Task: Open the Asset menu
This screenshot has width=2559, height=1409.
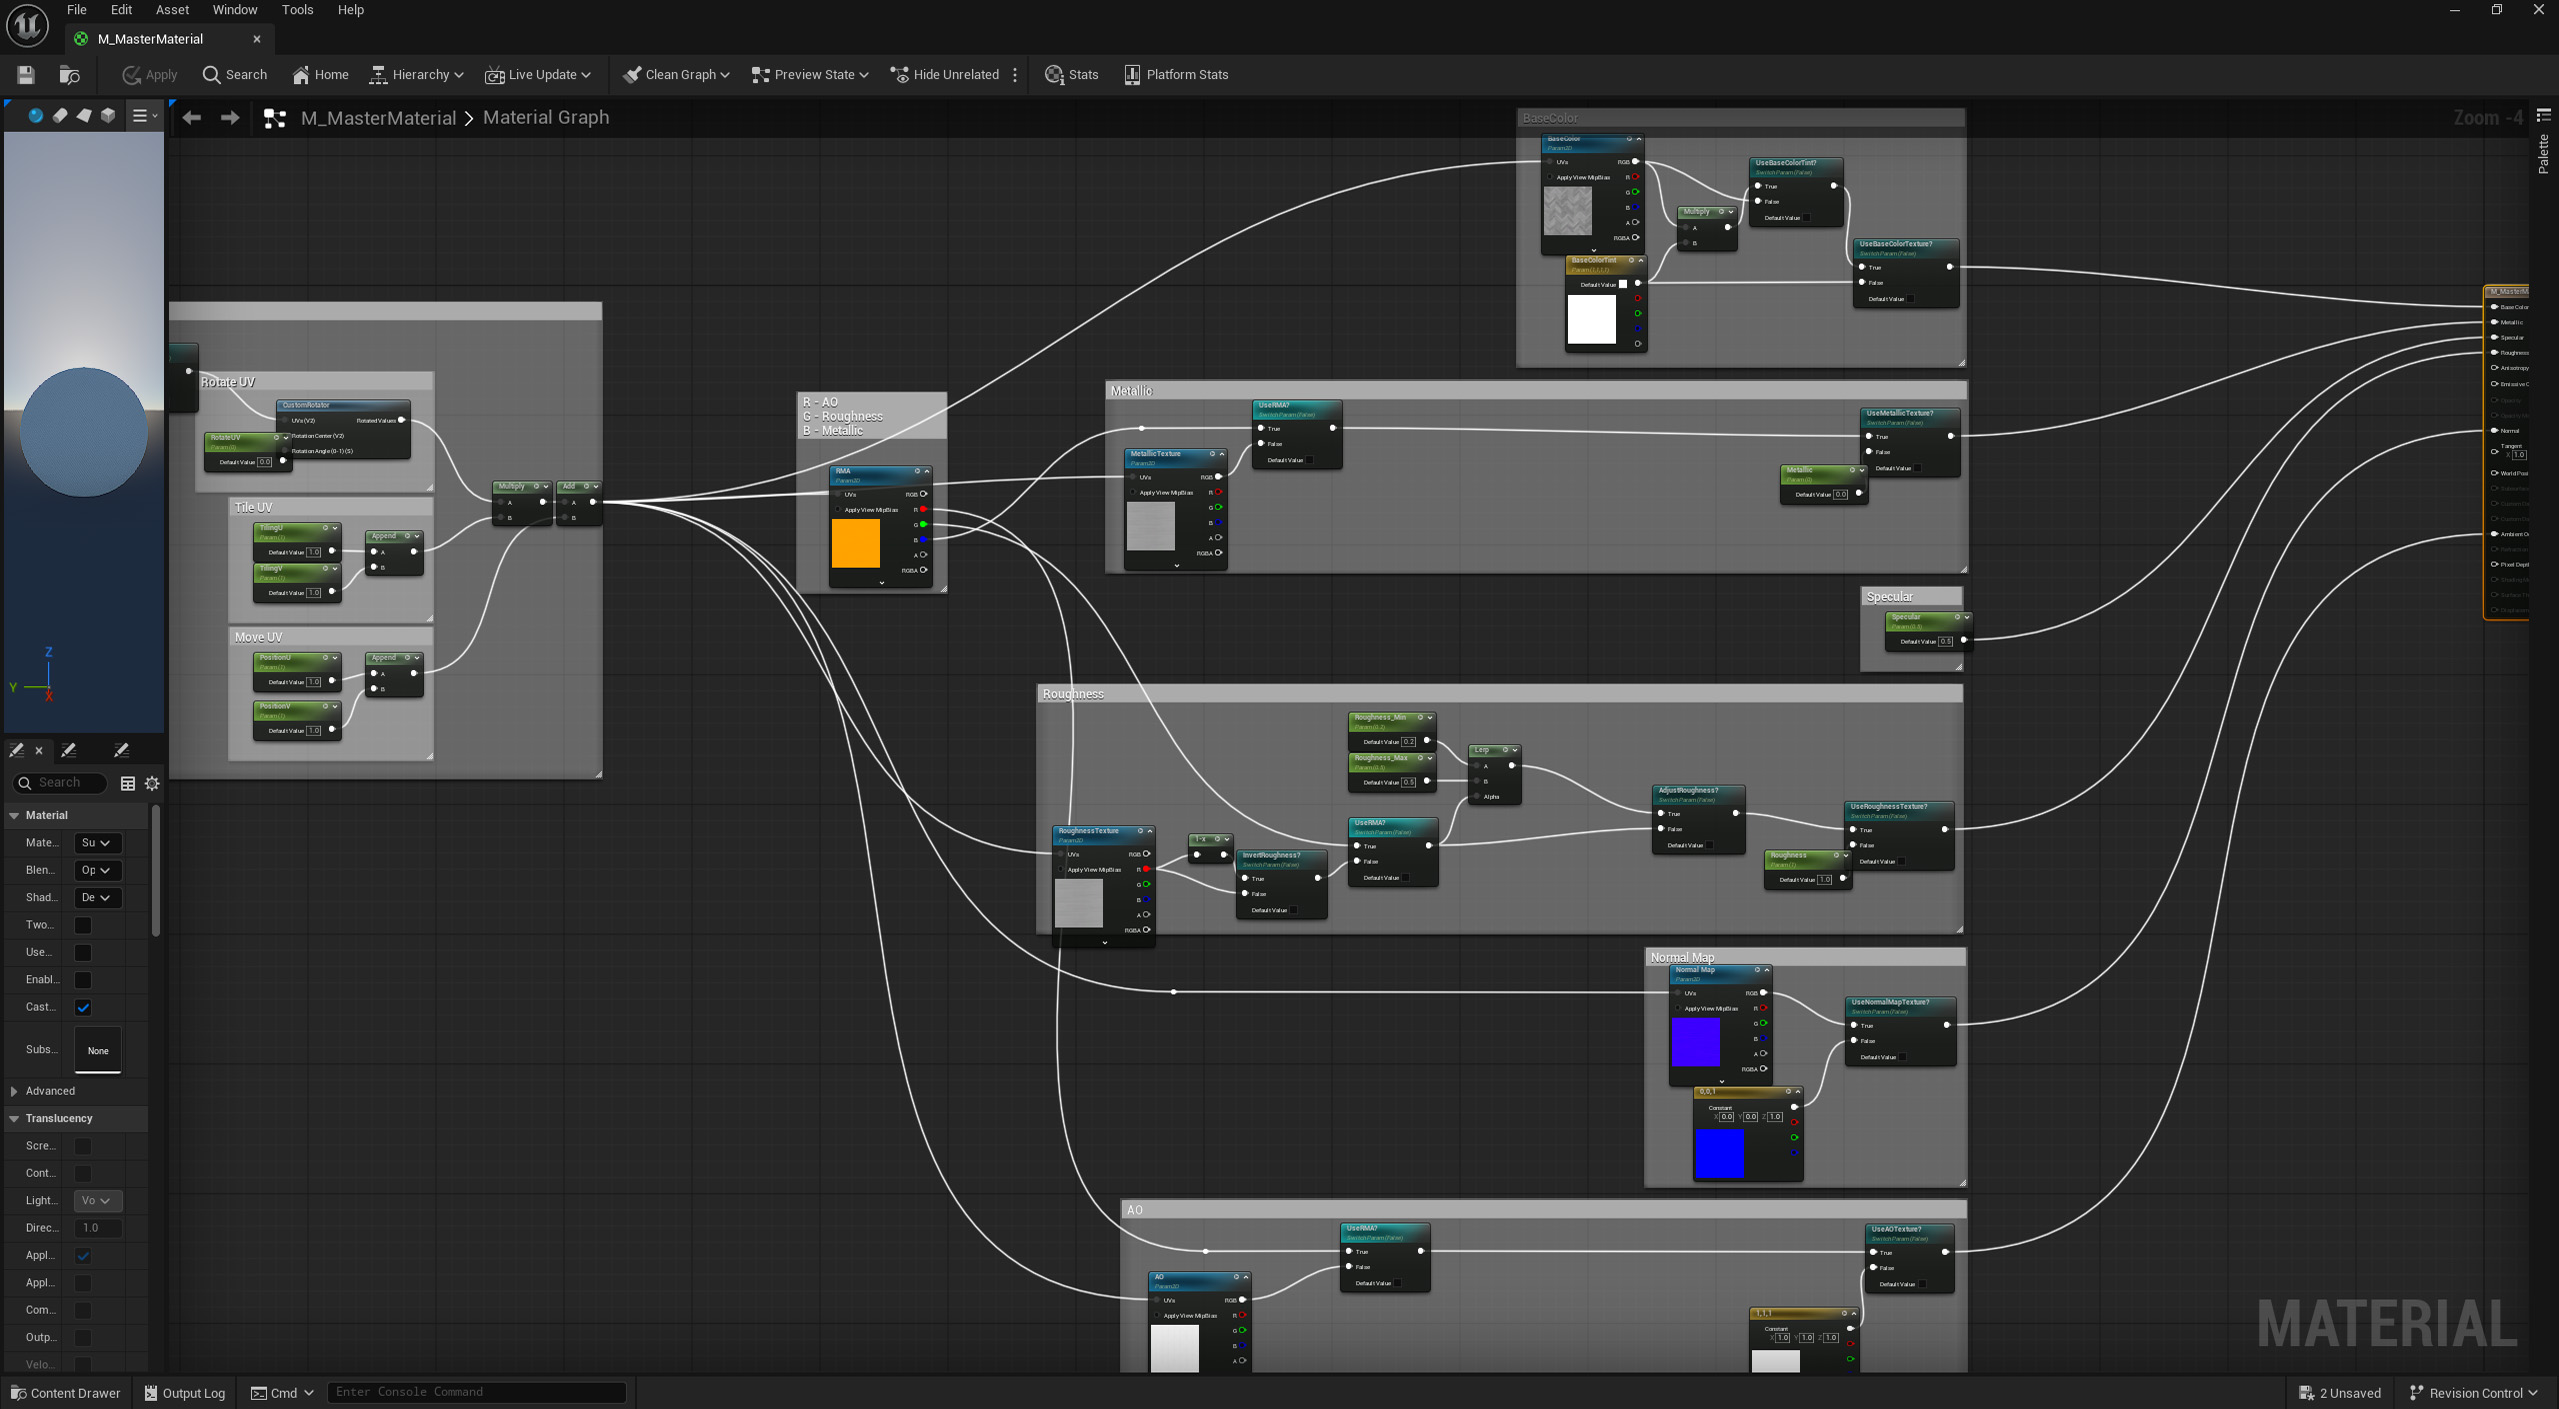Action: point(172,10)
